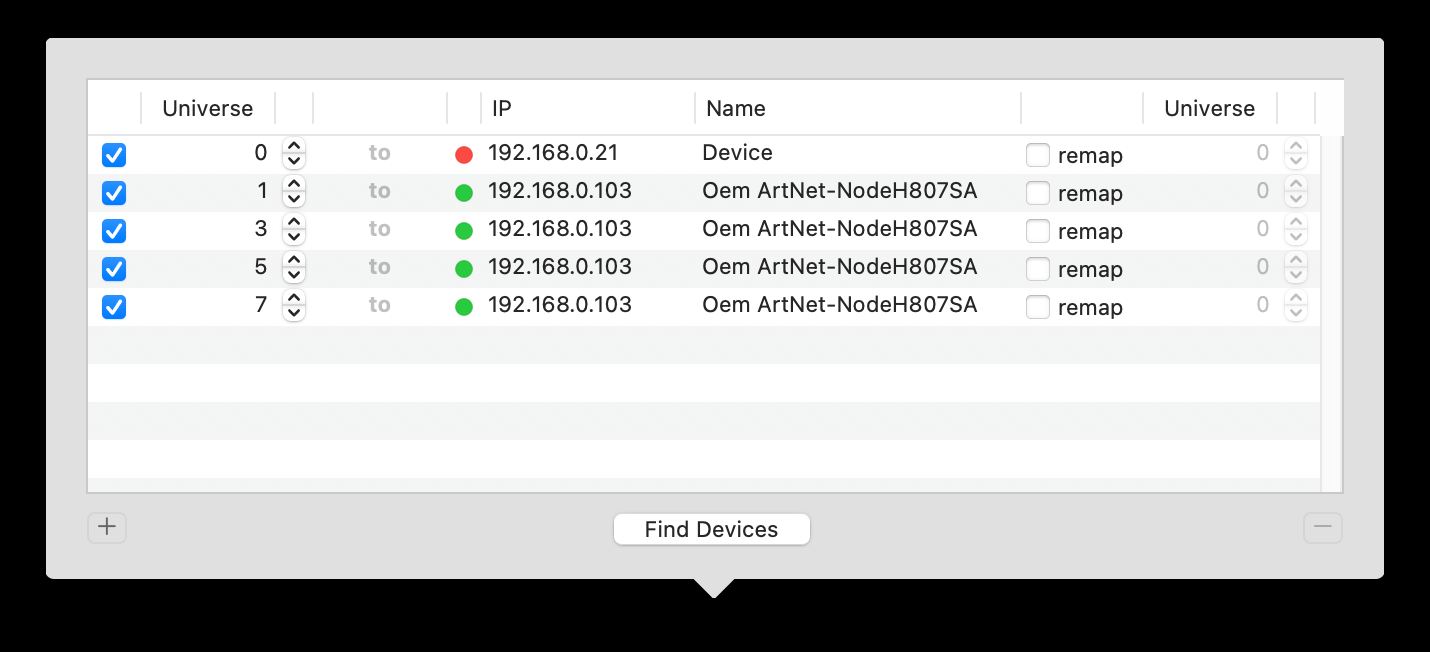This screenshot has width=1430, height=652.
Task: Click red status dot for 192.168.0.21
Action: pos(464,155)
